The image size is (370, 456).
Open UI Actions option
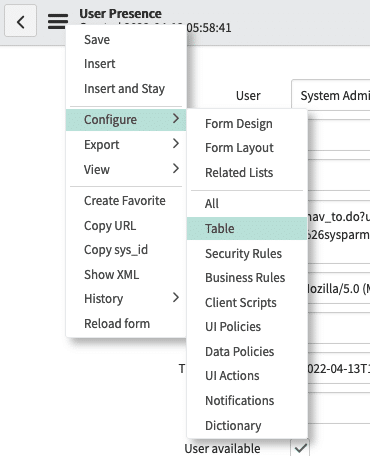tap(247, 376)
